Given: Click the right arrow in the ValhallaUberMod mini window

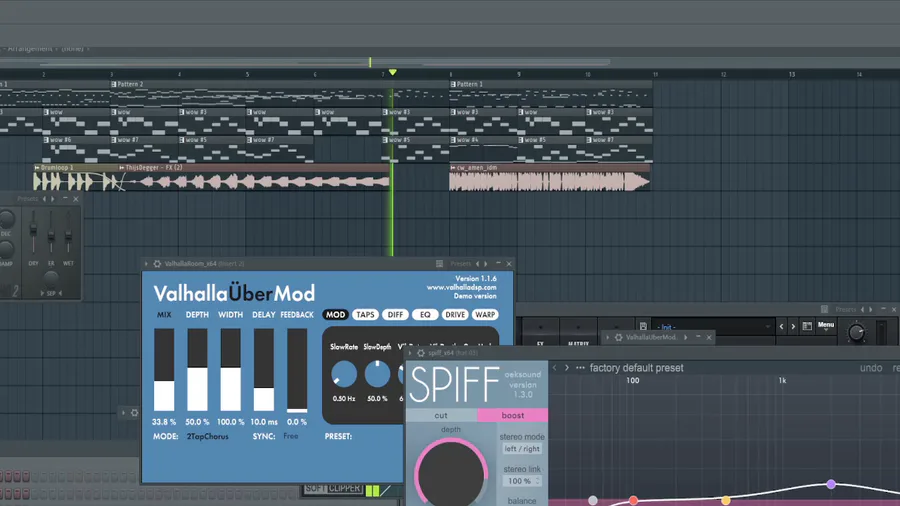Looking at the screenshot, I should pyautogui.click(x=685, y=337).
